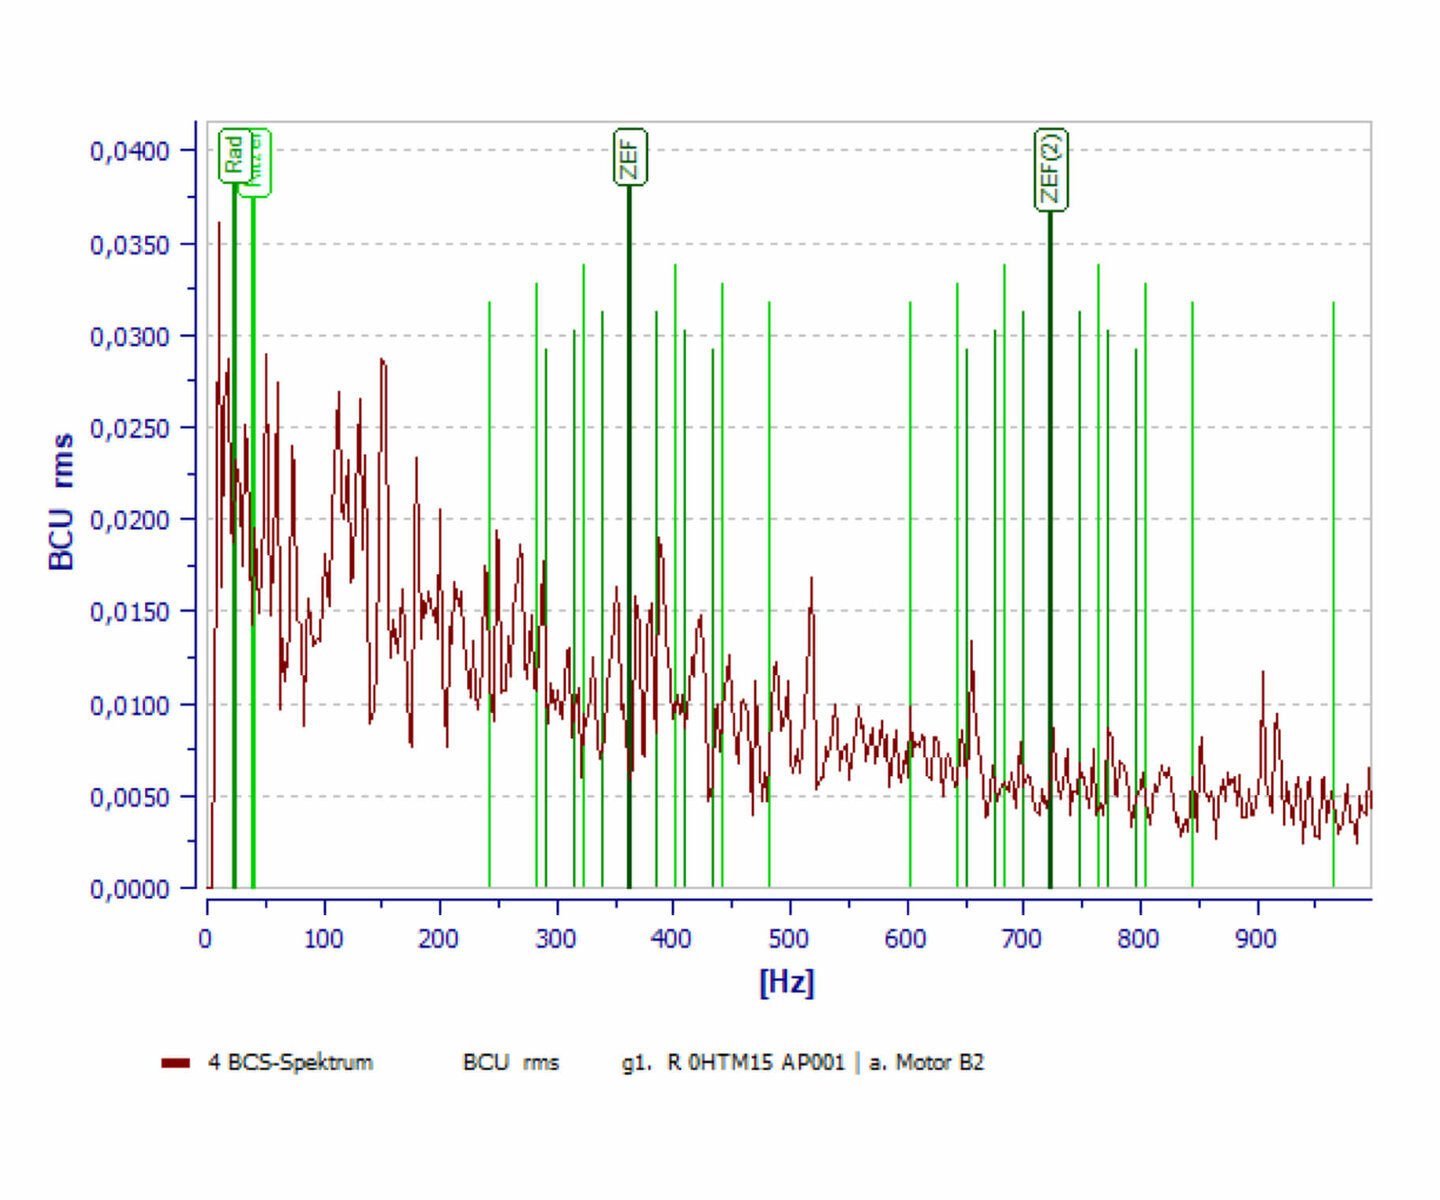Click the x-axis tick label 500
Screen dimensions: 1440x1200
[789, 939]
